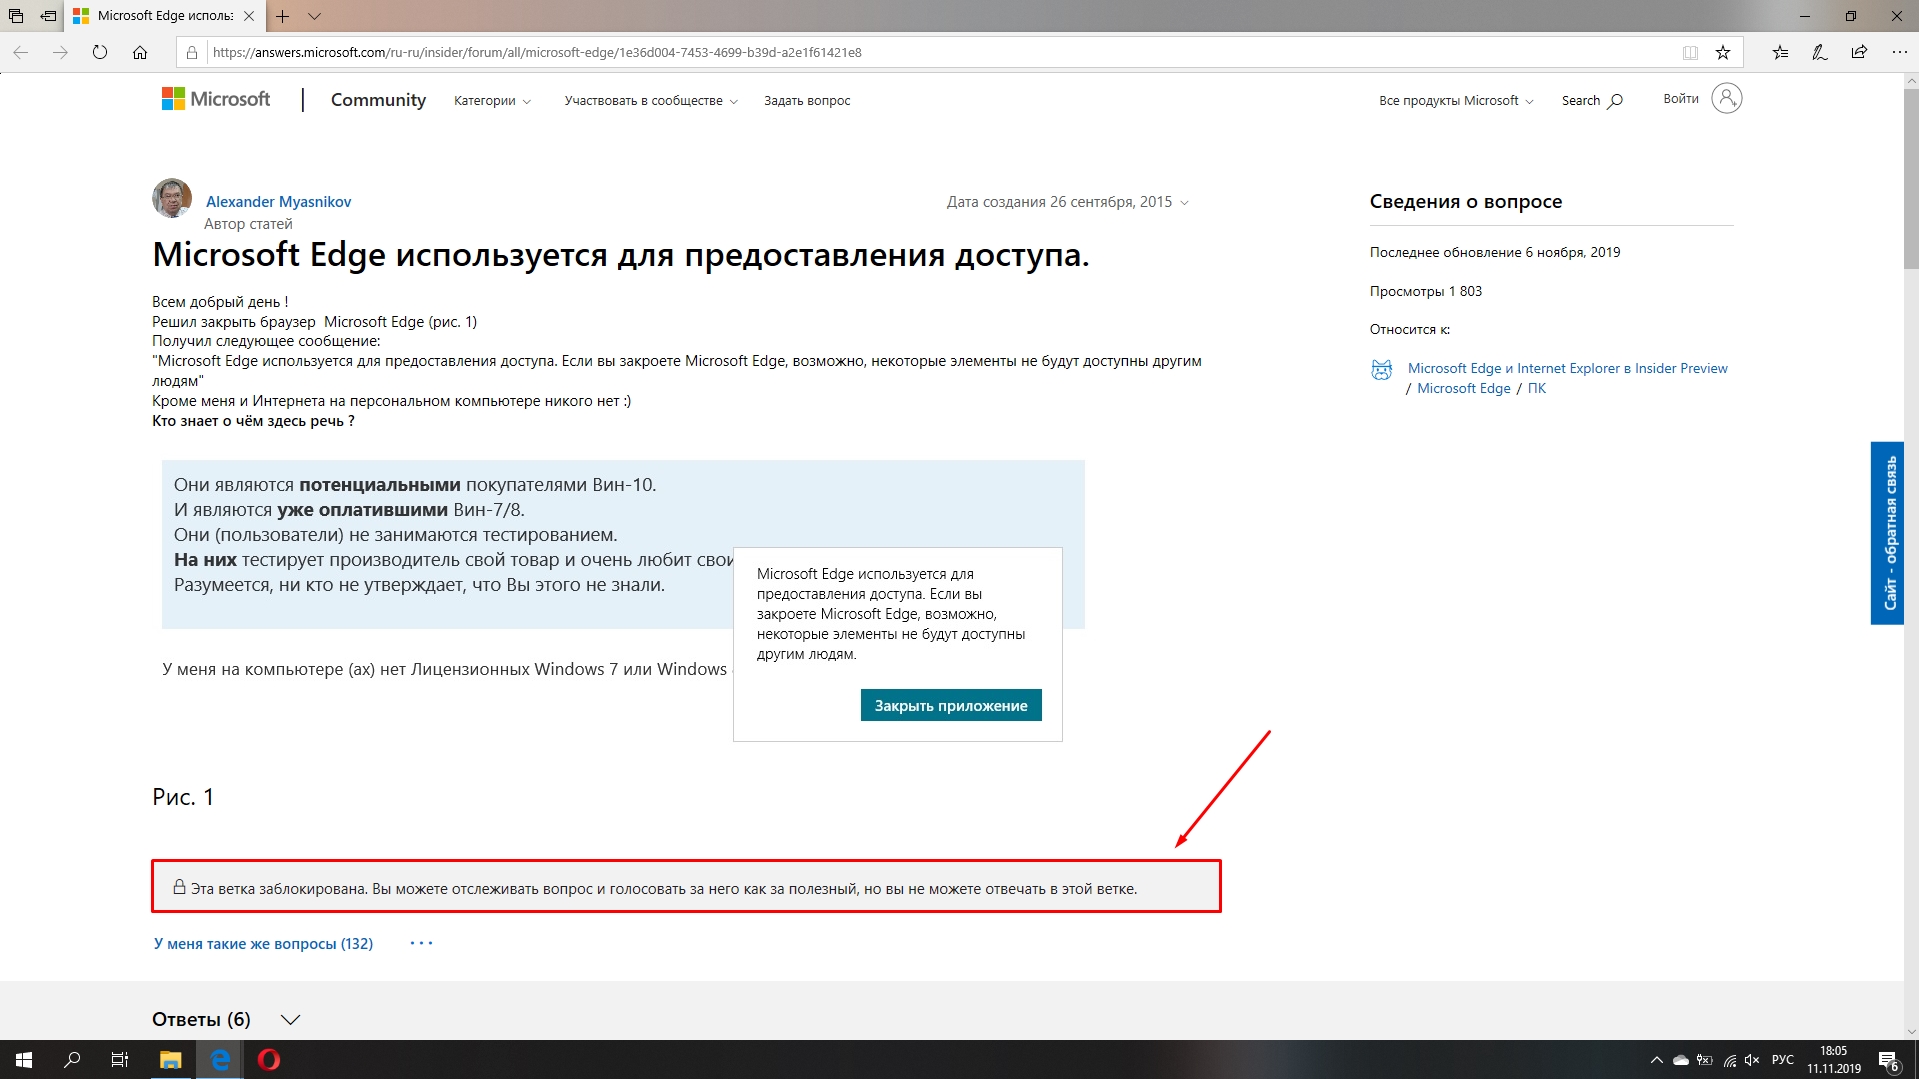The width and height of the screenshot is (1919, 1079).
Task: Click the Войти sign-in link
Action: (x=1681, y=98)
